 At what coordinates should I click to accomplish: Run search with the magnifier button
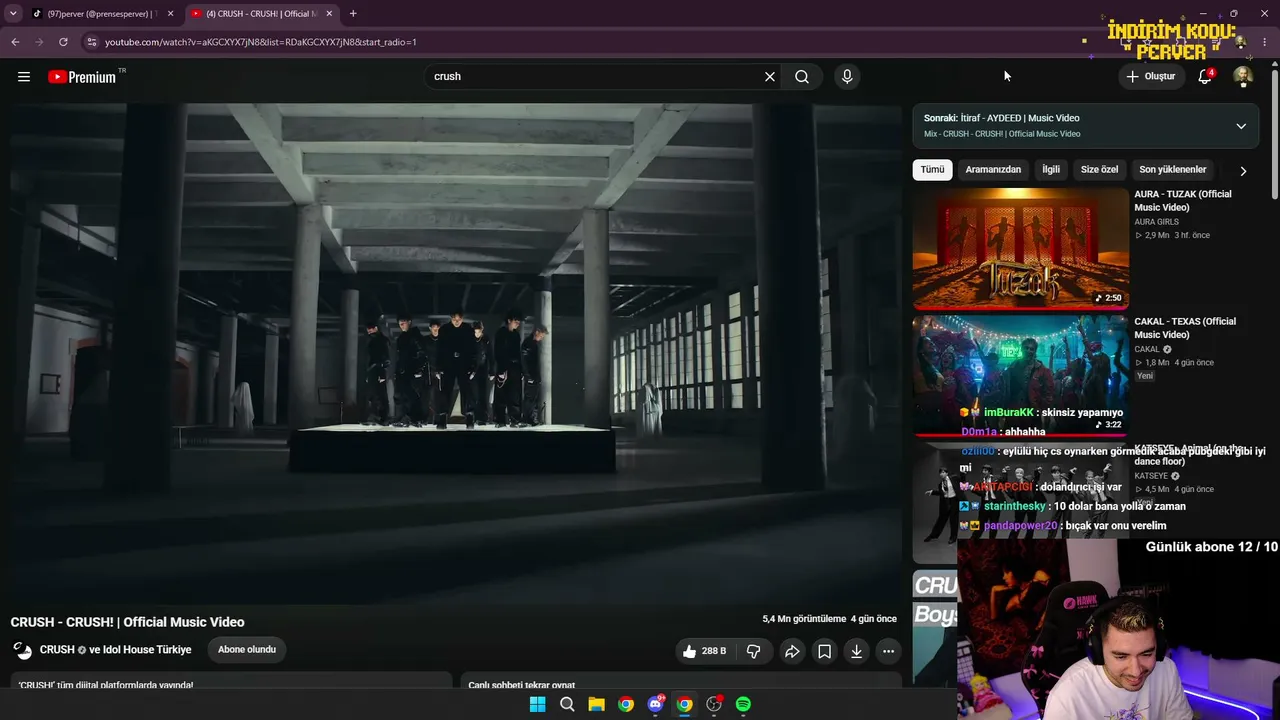pos(802,76)
